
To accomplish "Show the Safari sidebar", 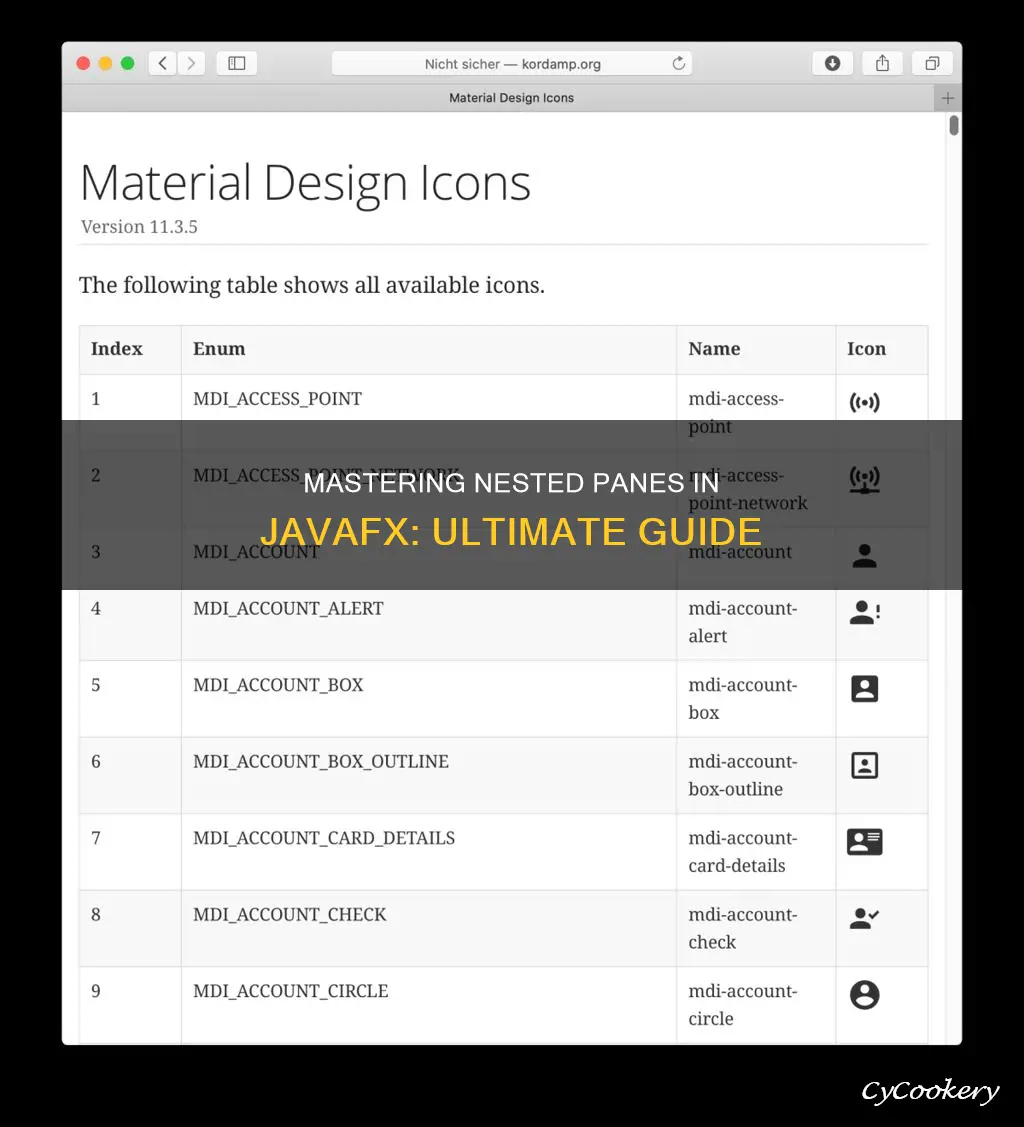I will [236, 63].
